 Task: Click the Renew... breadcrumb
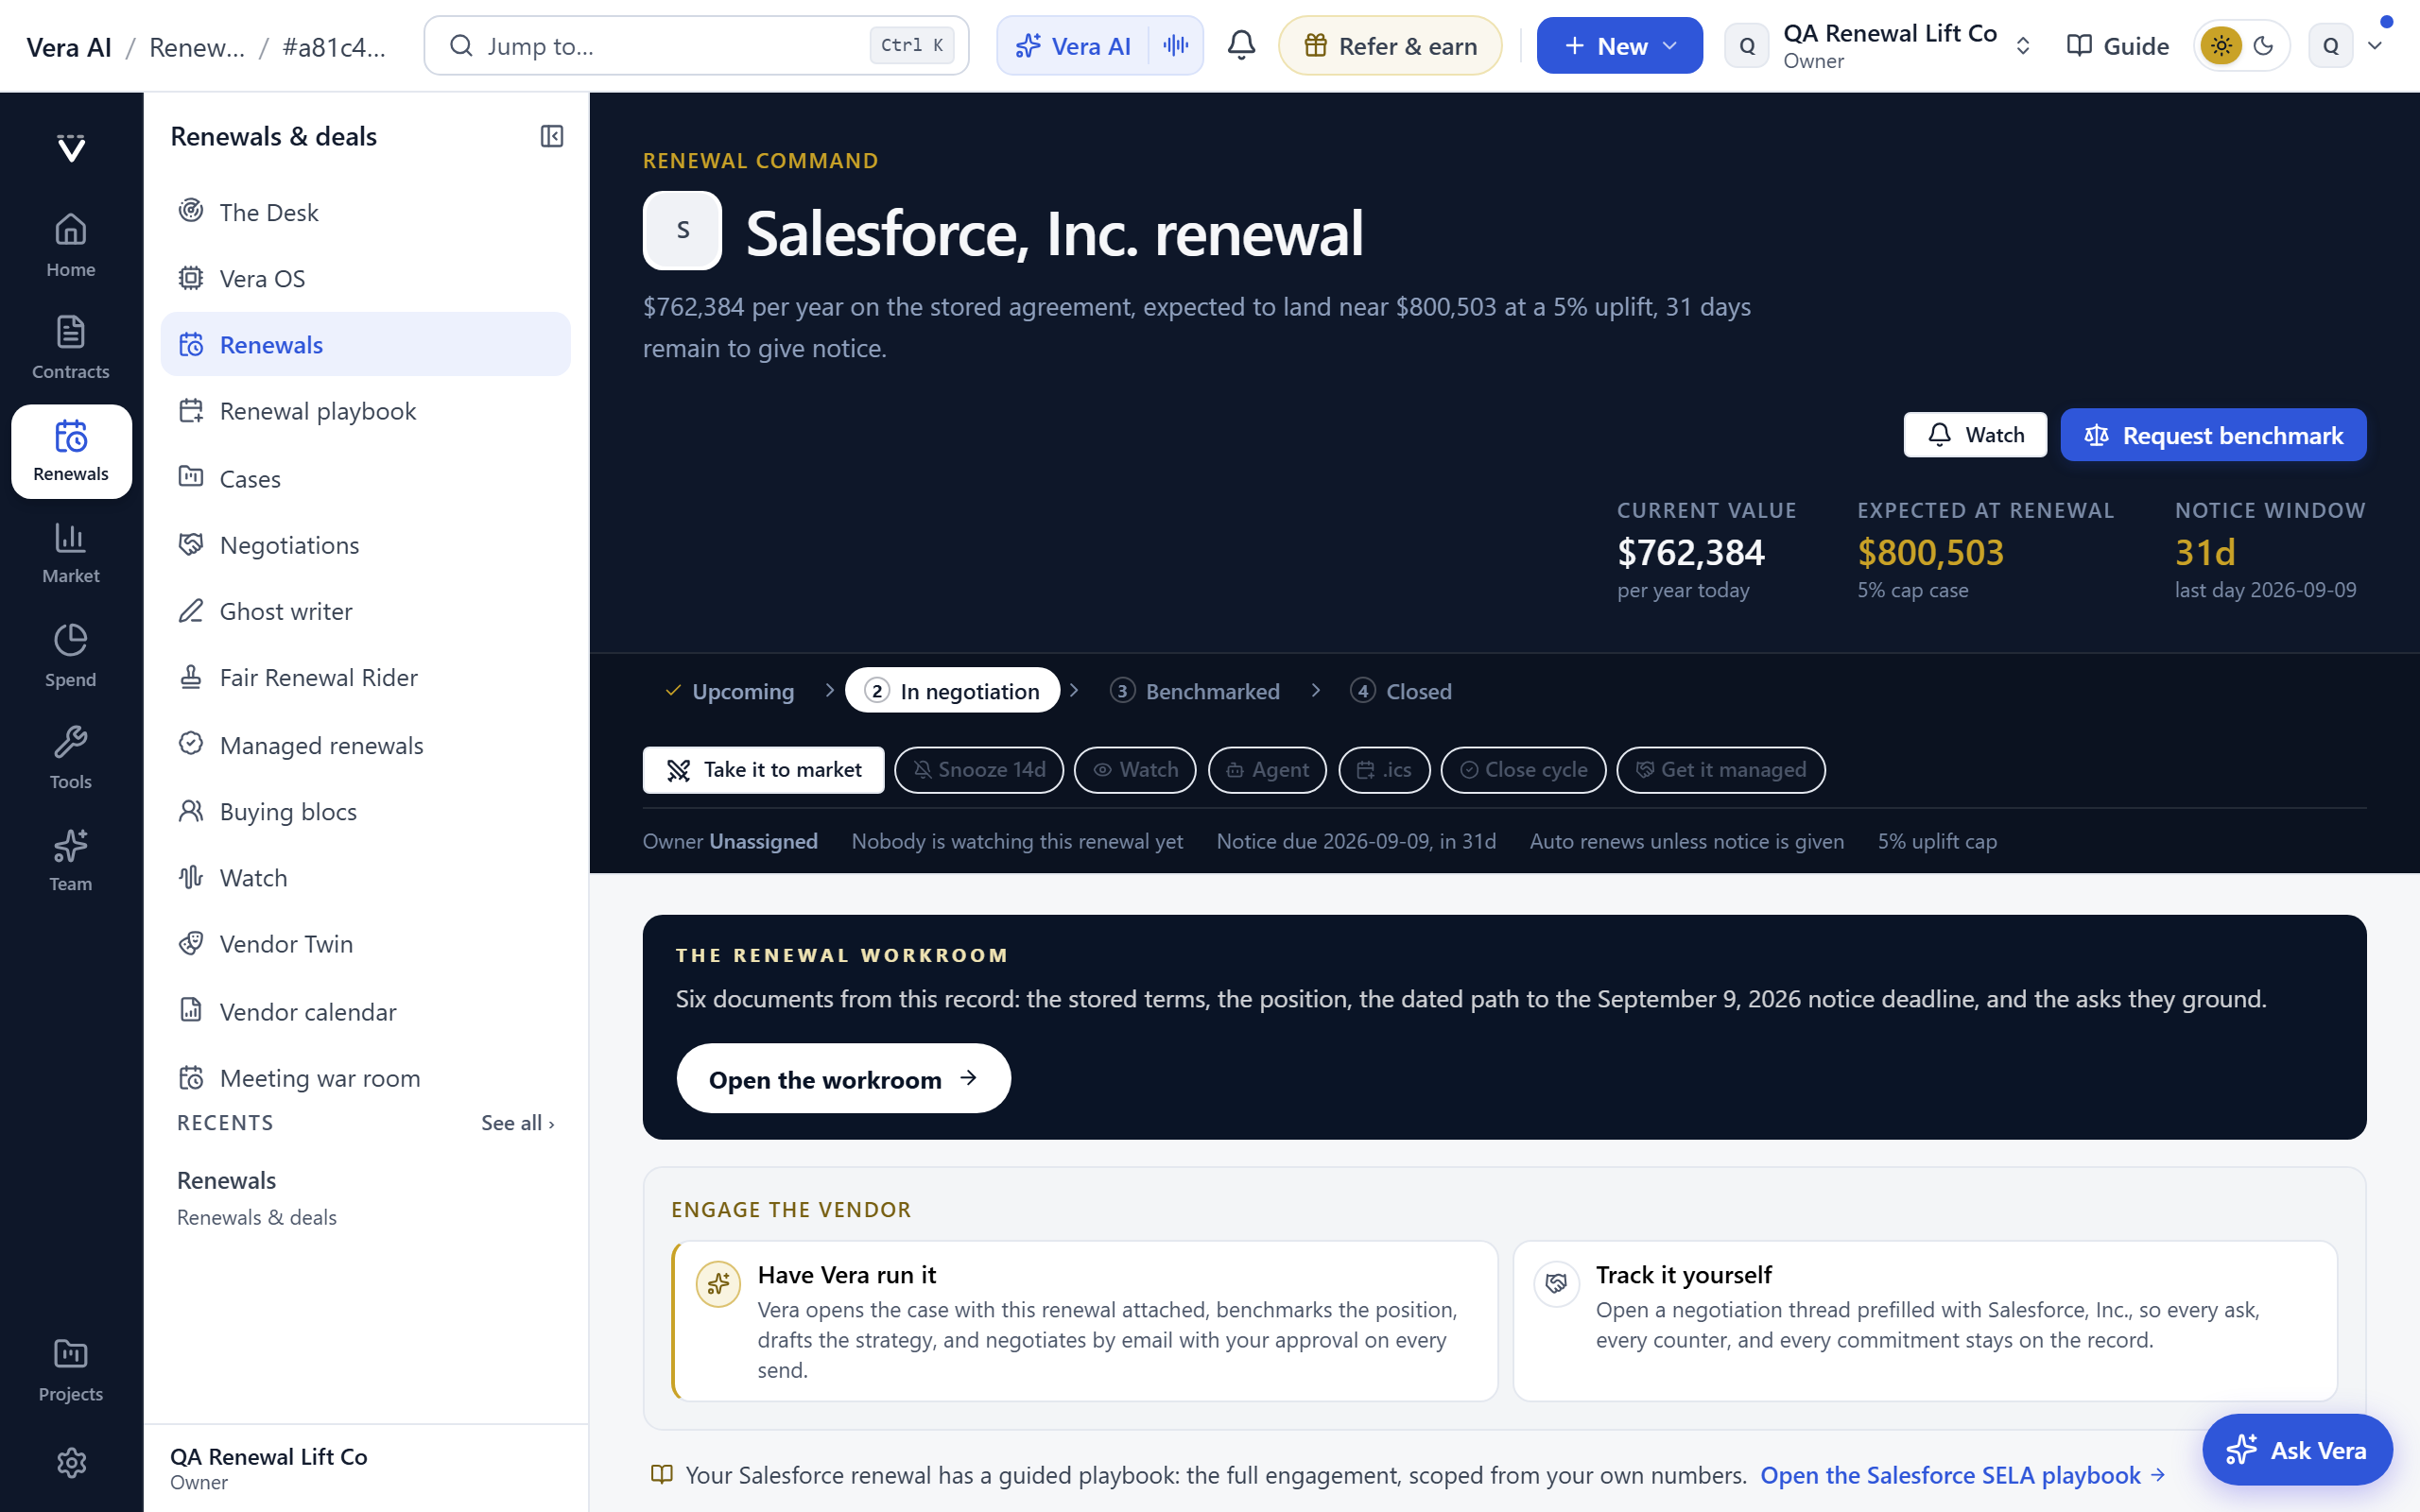[197, 46]
